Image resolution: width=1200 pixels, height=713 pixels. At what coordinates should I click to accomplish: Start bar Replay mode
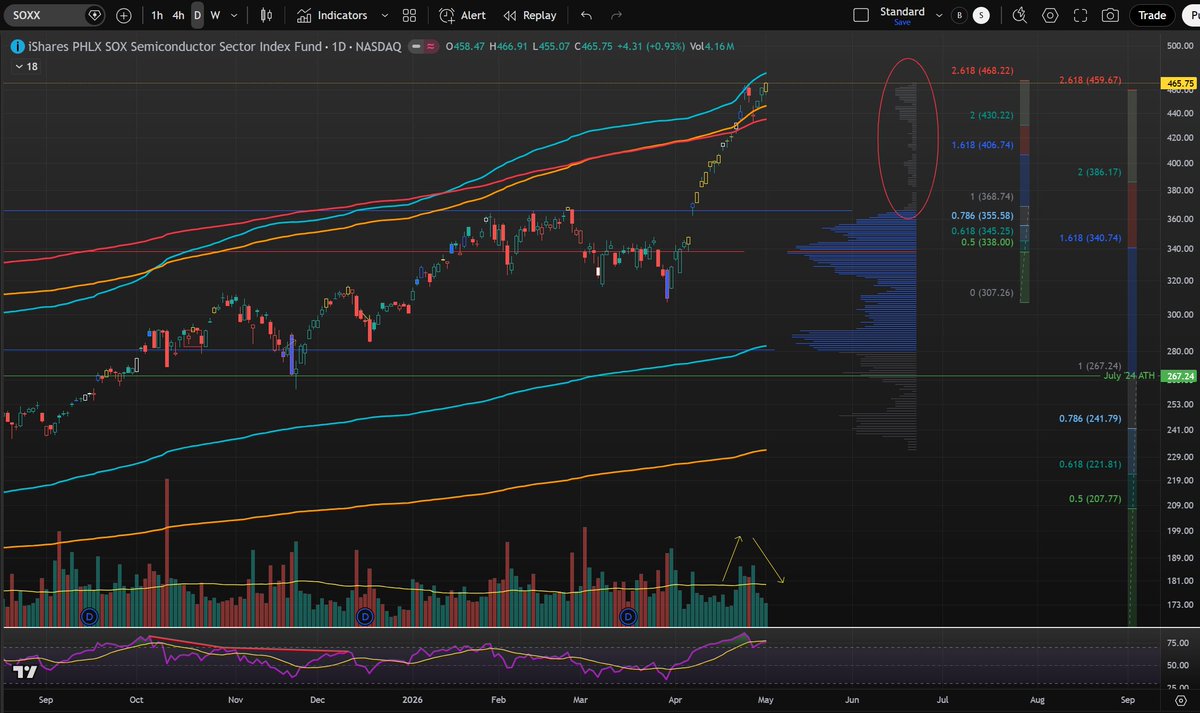530,16
